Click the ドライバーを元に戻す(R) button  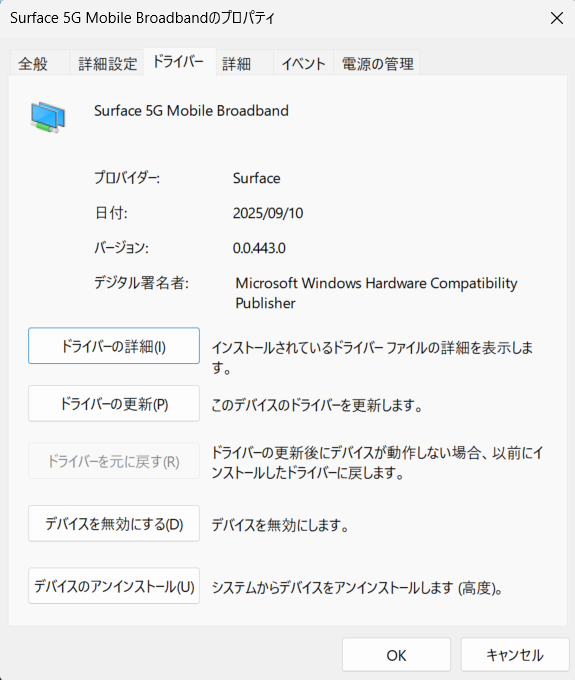tap(114, 461)
